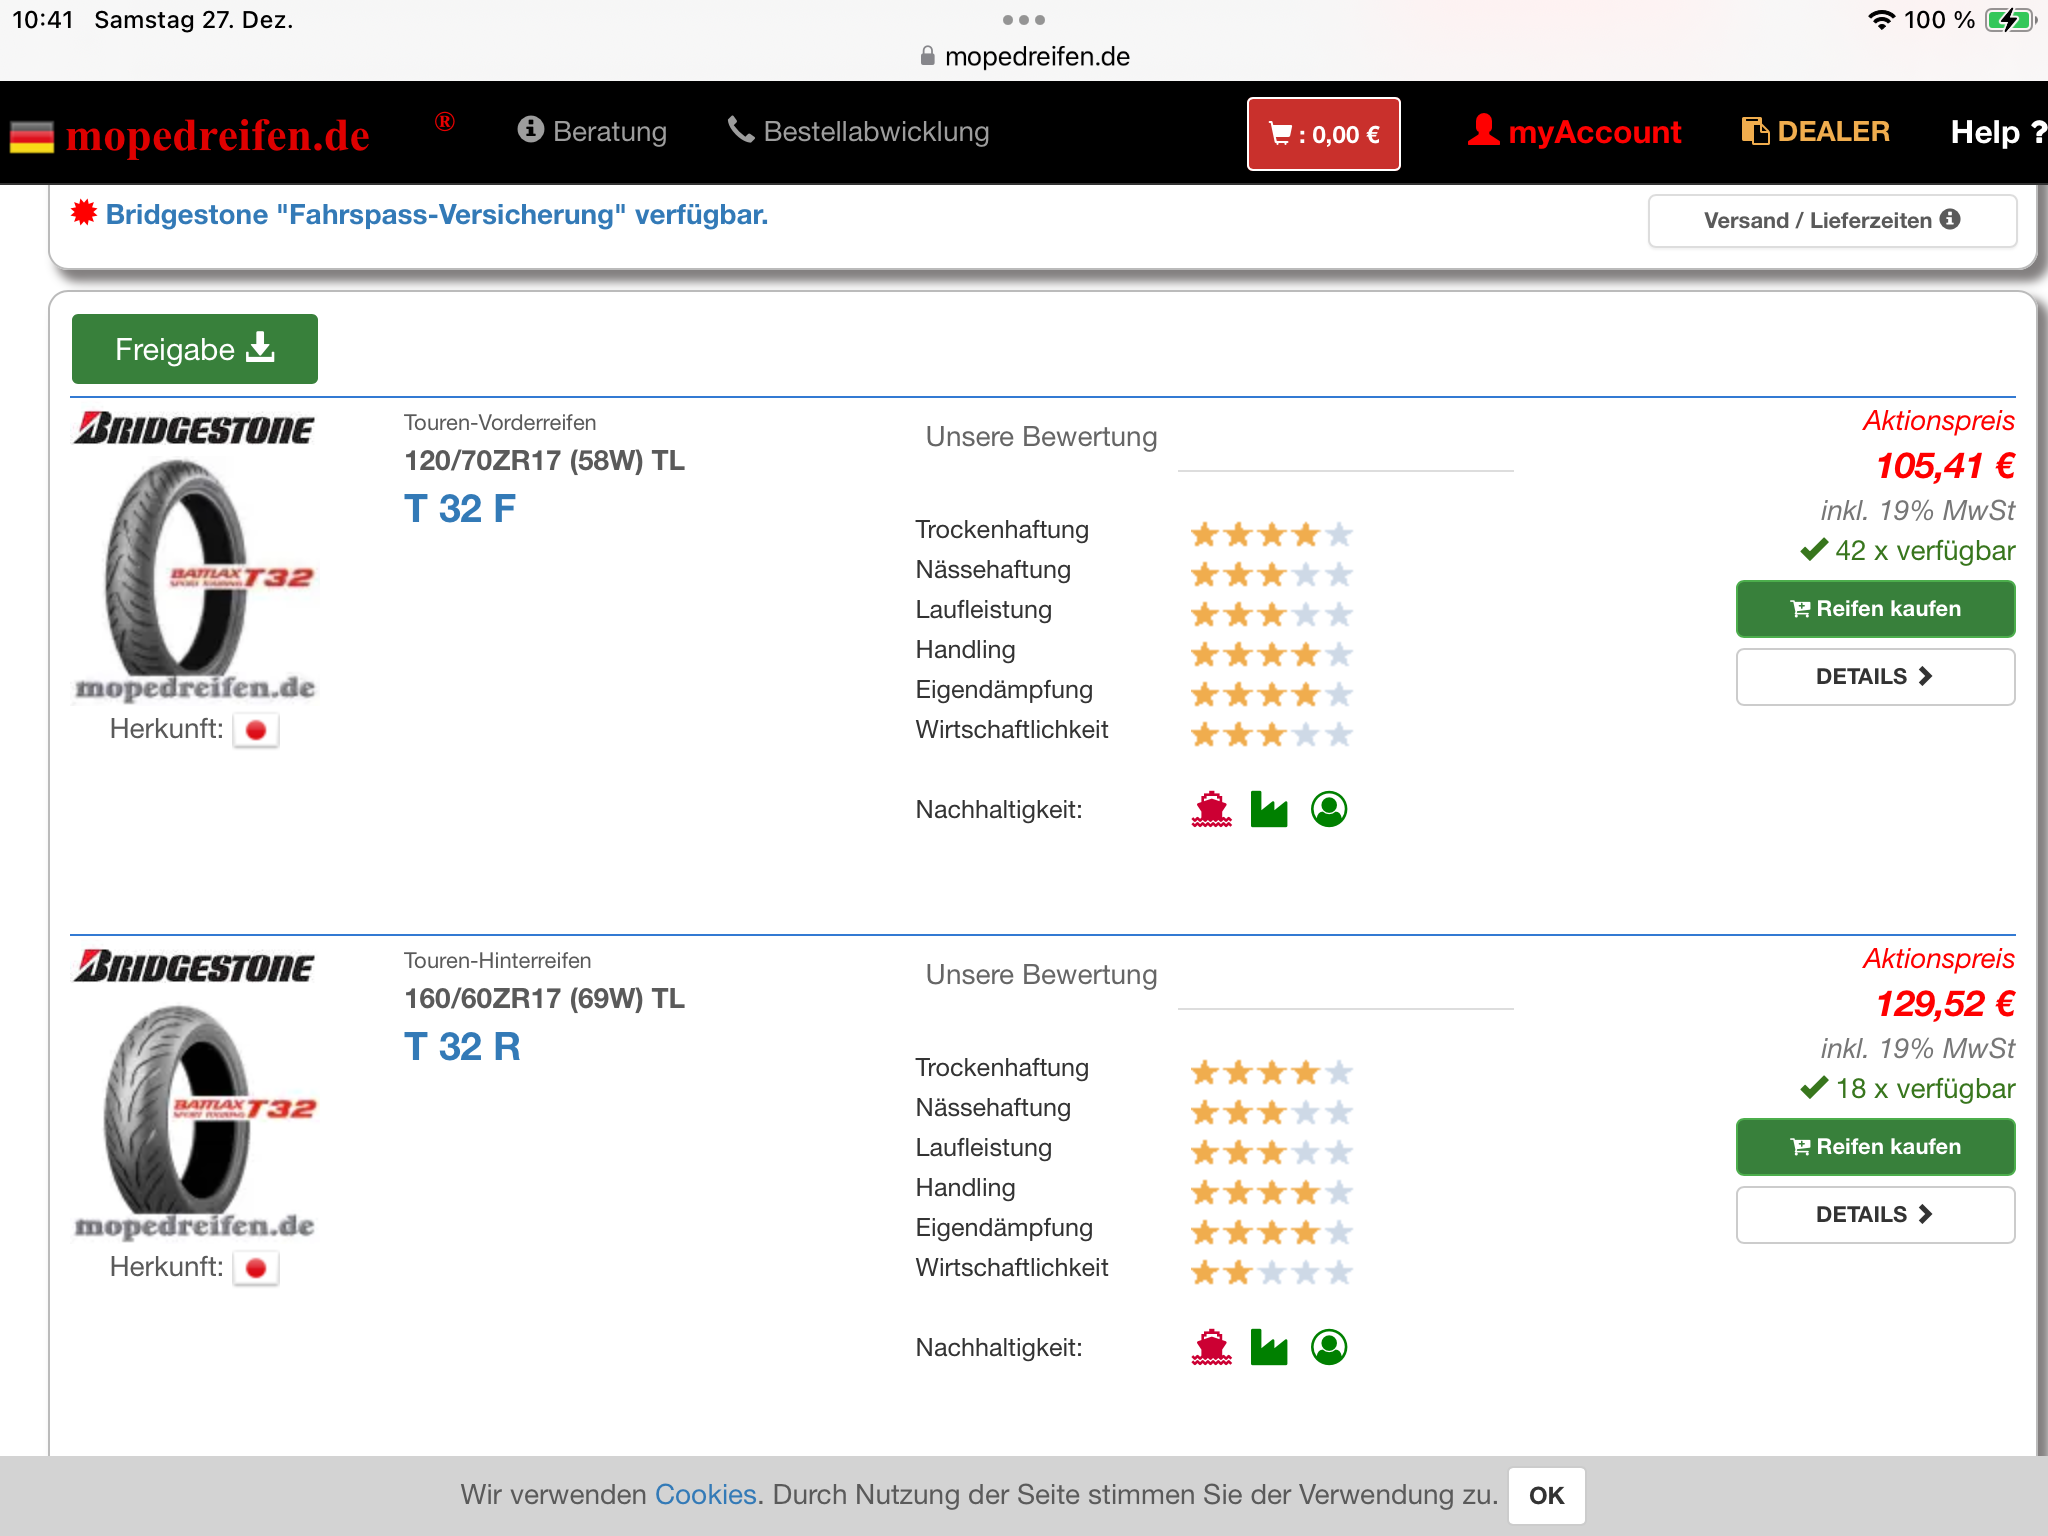Tap the three dots at top of browser
This screenshot has width=2048, height=1536.
(x=1023, y=20)
